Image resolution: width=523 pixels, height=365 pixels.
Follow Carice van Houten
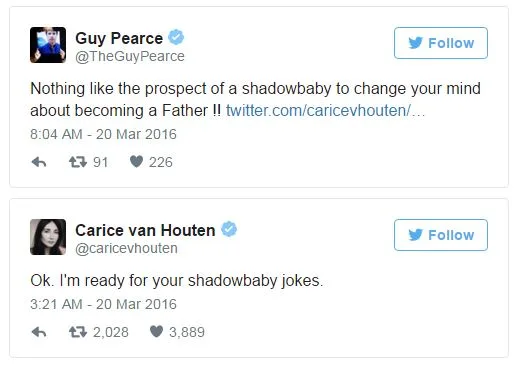tap(441, 235)
